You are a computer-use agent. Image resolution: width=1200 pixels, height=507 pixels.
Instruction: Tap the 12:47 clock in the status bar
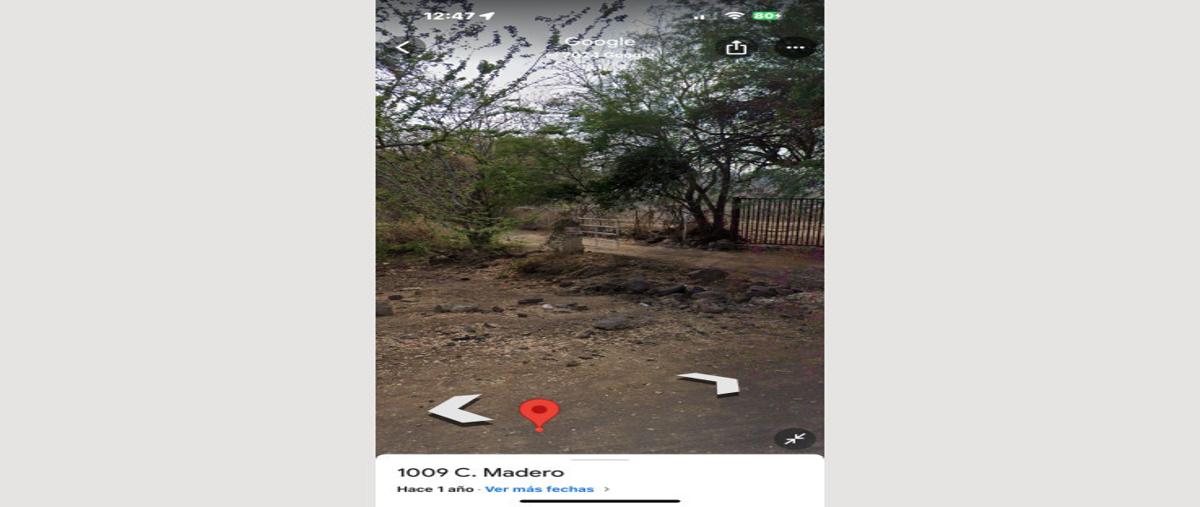[449, 16]
